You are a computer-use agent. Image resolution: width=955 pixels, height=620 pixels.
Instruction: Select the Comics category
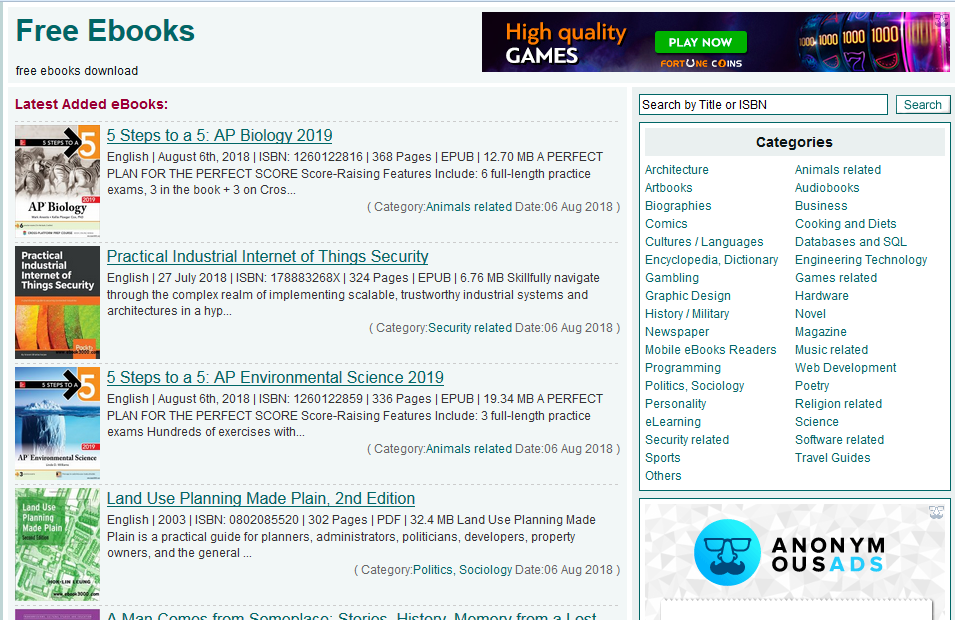[x=666, y=223]
